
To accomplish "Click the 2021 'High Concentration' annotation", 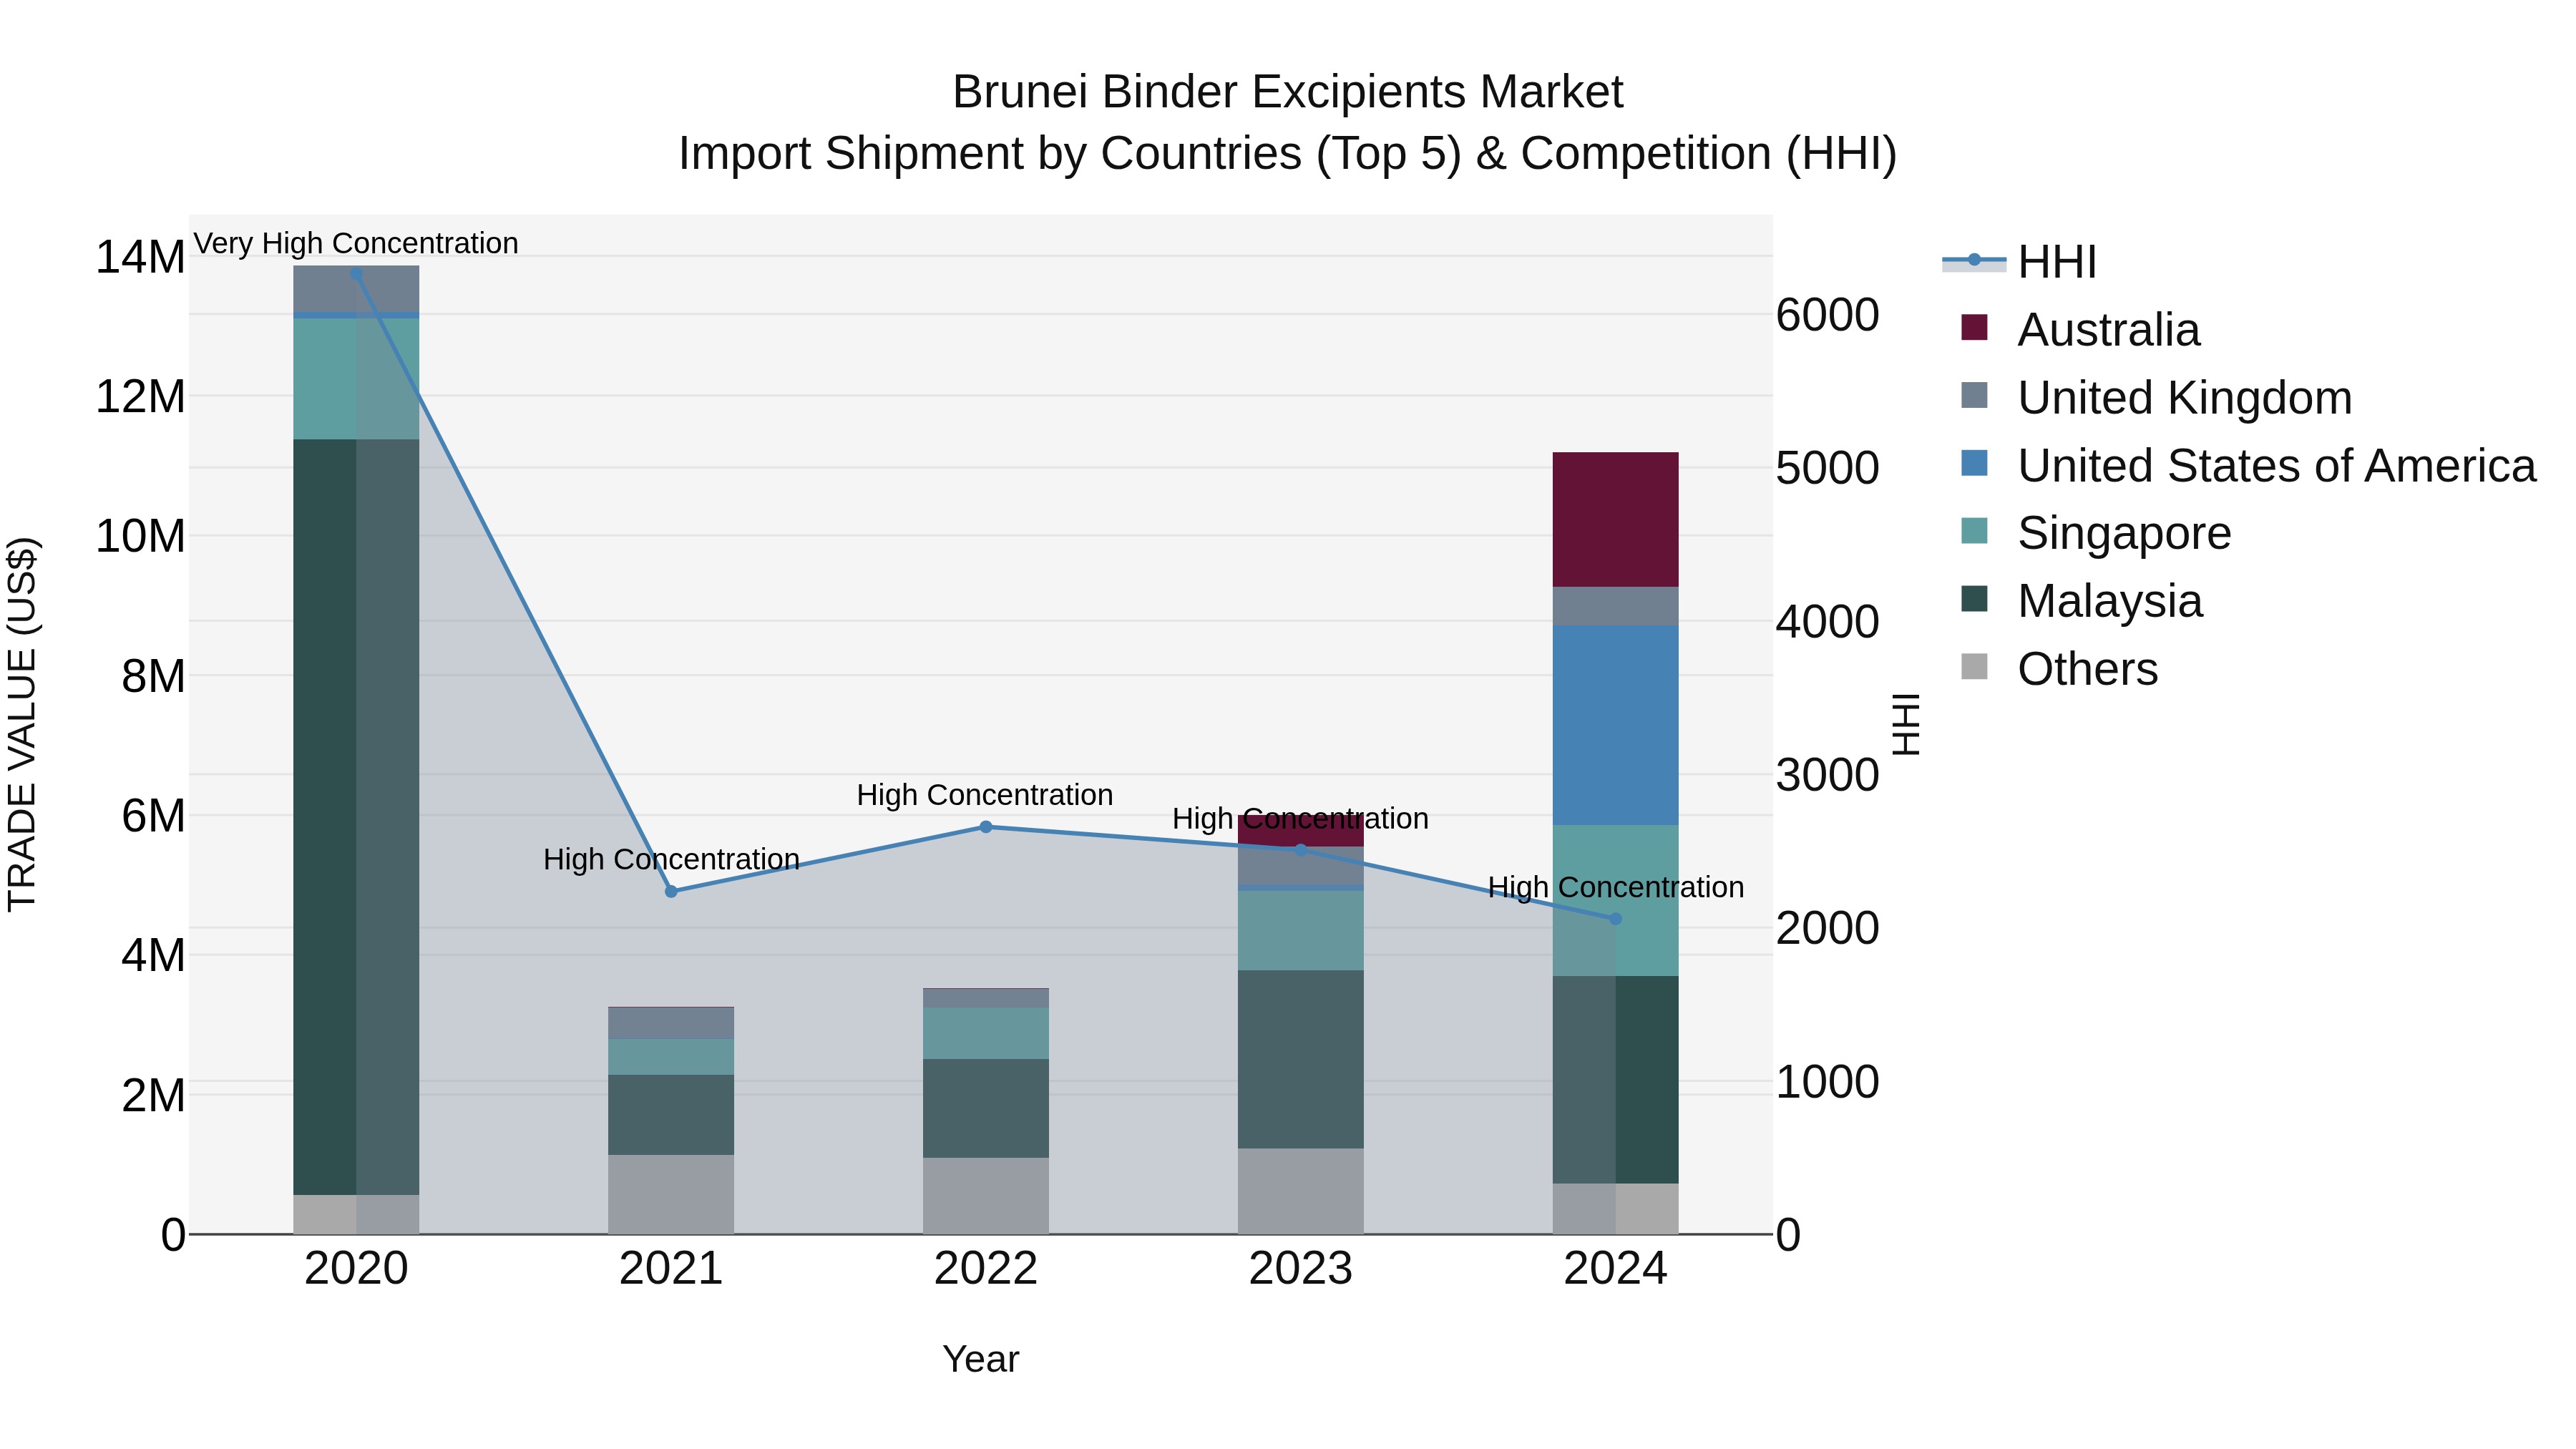I will [x=671, y=859].
